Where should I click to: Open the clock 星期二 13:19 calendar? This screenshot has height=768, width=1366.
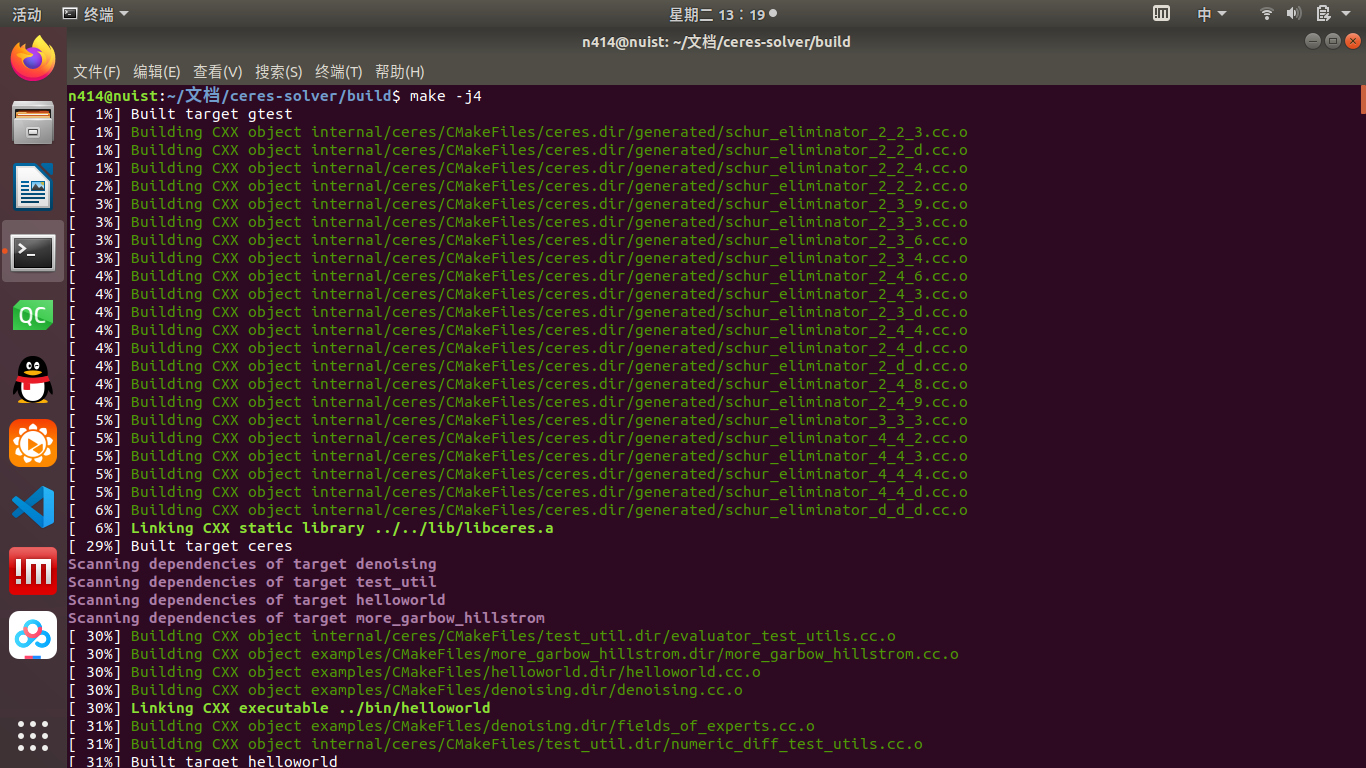[x=722, y=14]
